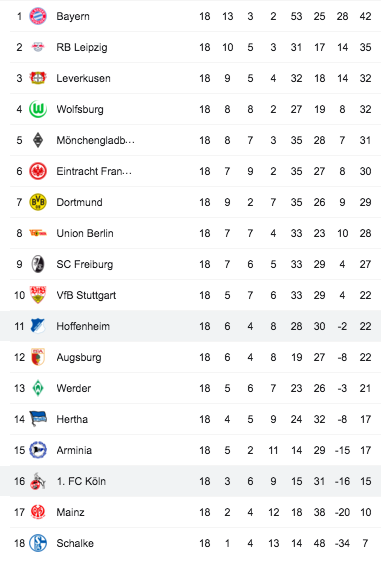Select the highlighted 1. FC Köln row

coord(190,481)
